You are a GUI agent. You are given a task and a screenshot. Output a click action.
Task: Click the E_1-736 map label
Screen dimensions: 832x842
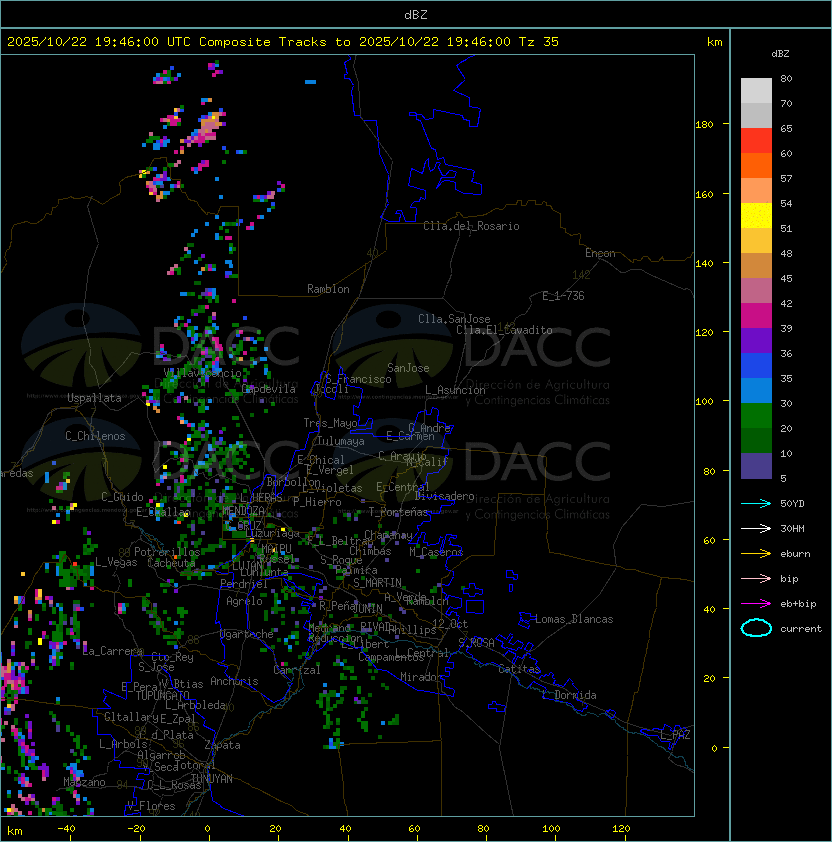(x=563, y=296)
